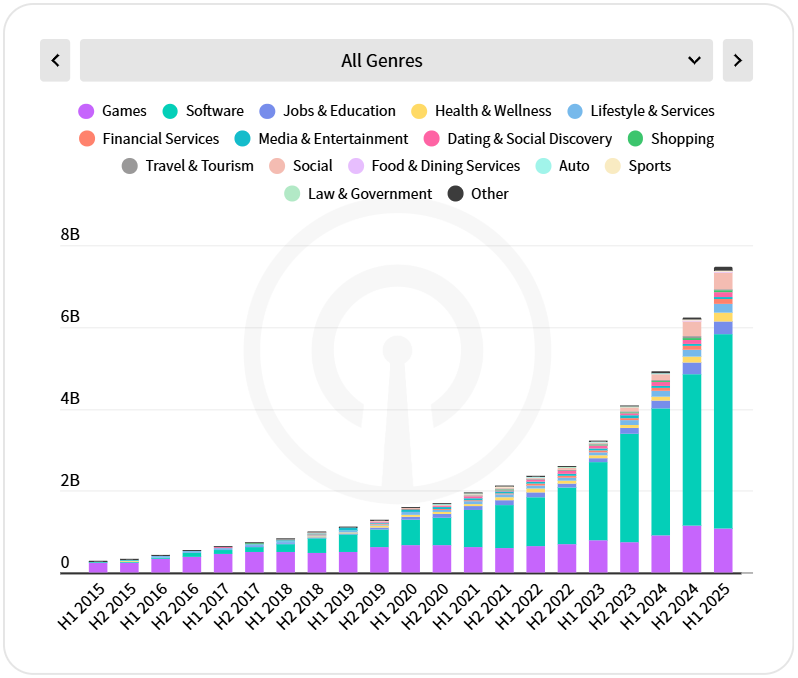
Task: Click the Travel & Tourism gray dot
Action: coord(129,166)
